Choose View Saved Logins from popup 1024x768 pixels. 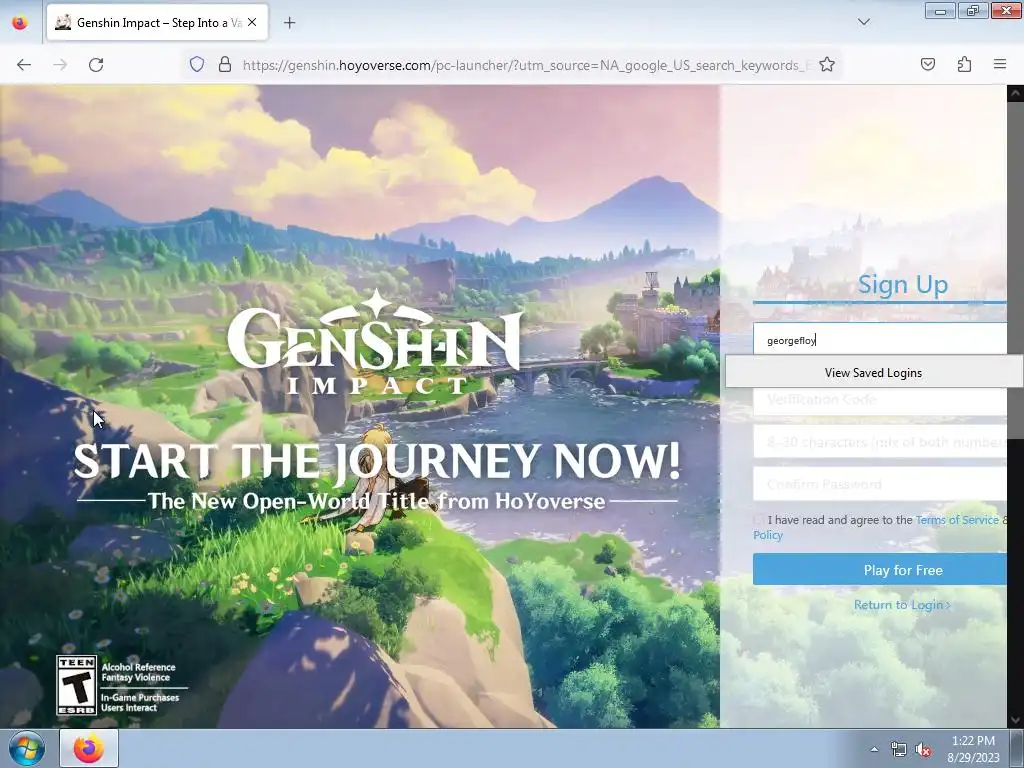(873, 372)
